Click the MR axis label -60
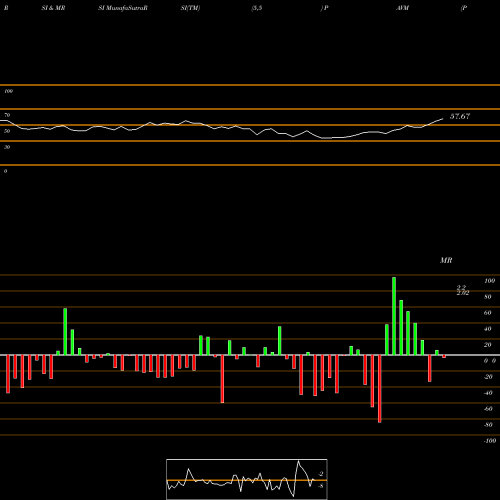Screen dimensions: 500x500 point(488,409)
